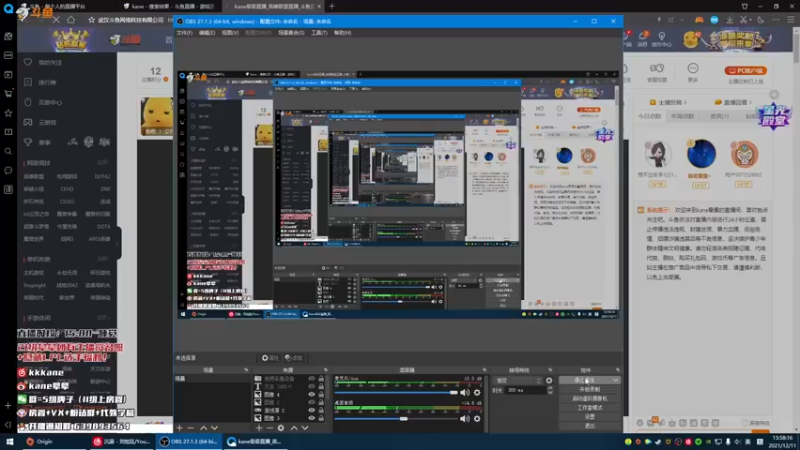Remove the selected scene with minus button
The image size is (800, 450).
coord(190,428)
